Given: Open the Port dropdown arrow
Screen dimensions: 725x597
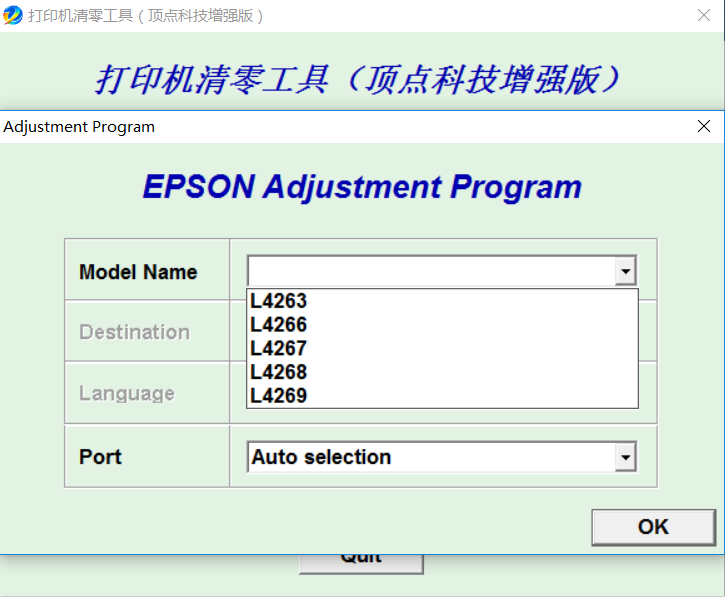Looking at the screenshot, I should 626,457.
